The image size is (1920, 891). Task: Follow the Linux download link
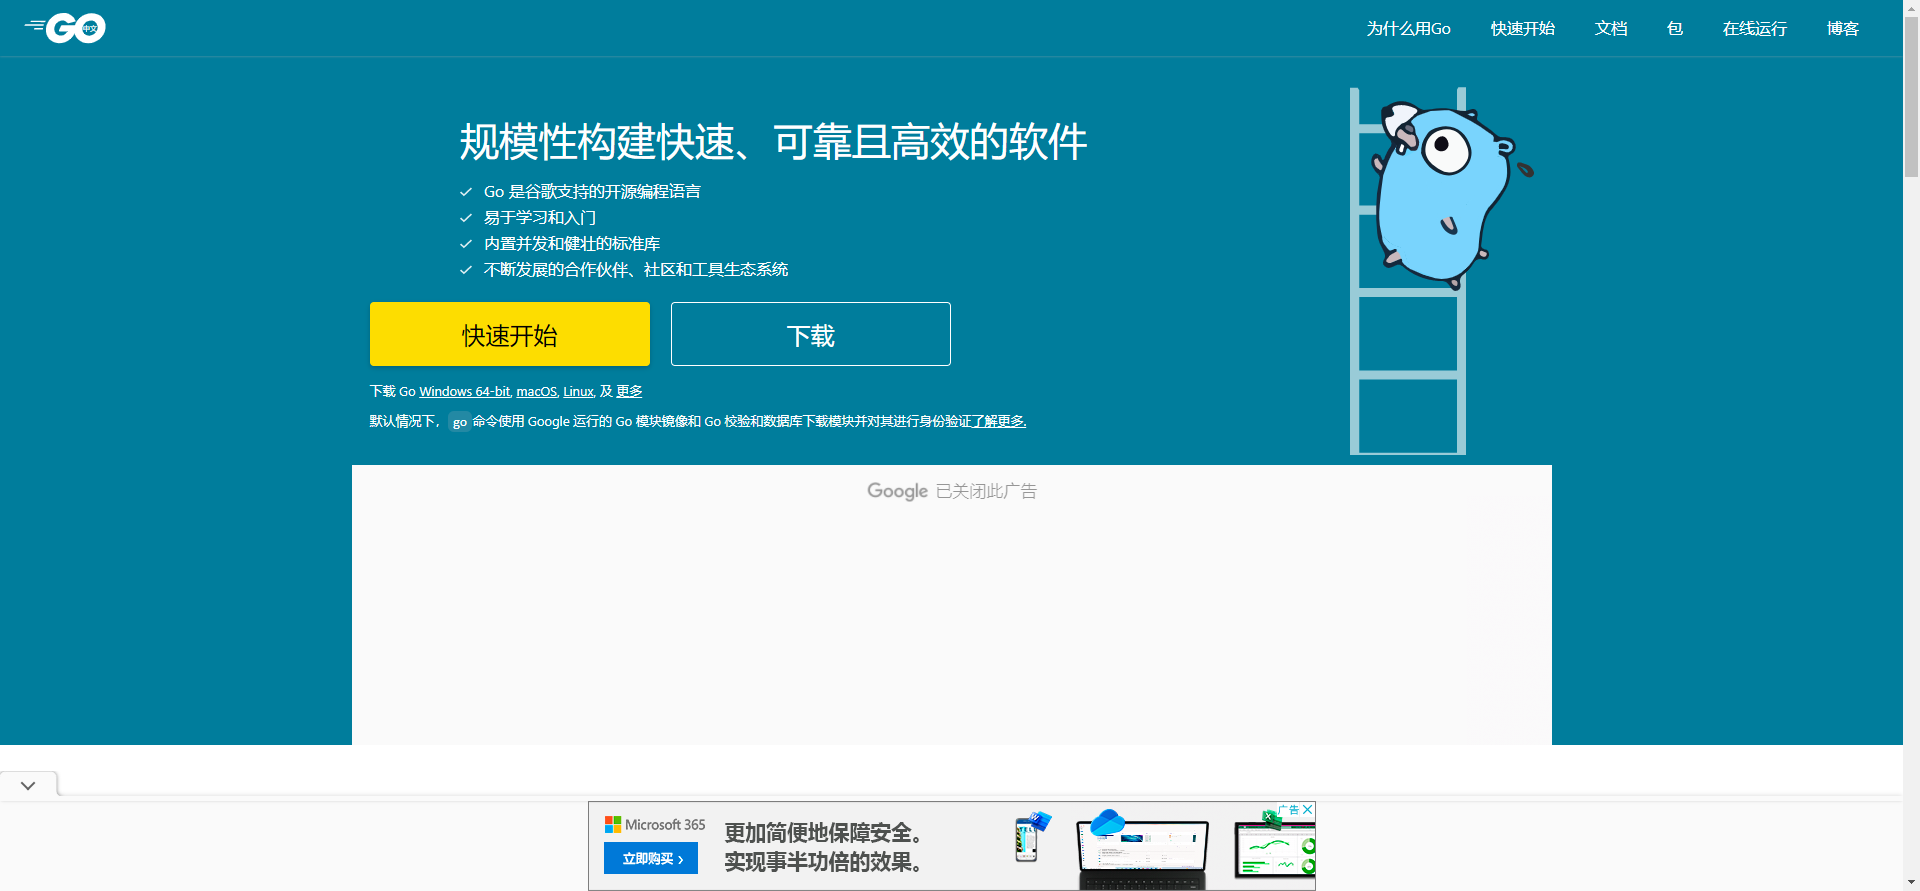578,392
